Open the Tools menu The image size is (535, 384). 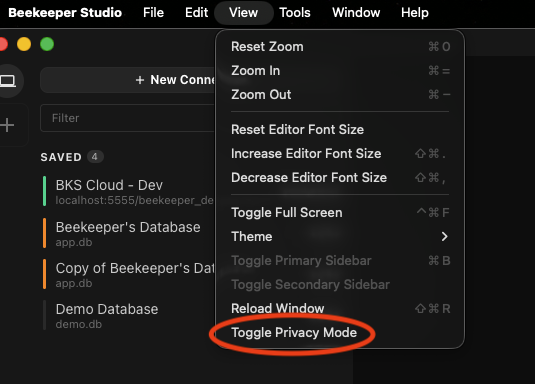tap(295, 13)
